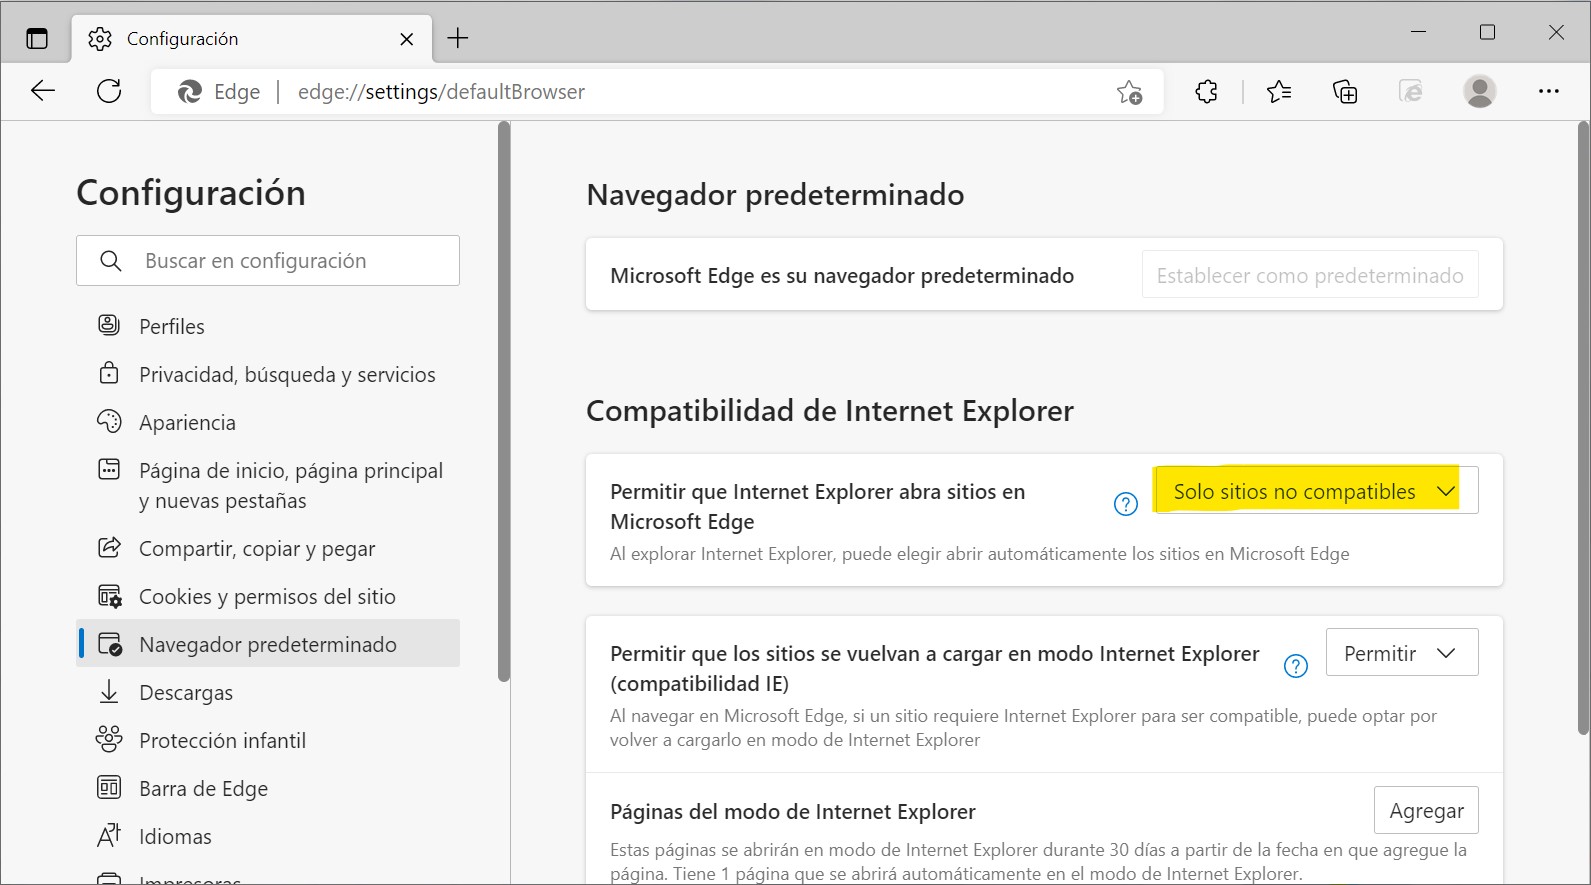Open Protección infantil settings
Screen dimensions: 1591x885
(x=268, y=740)
